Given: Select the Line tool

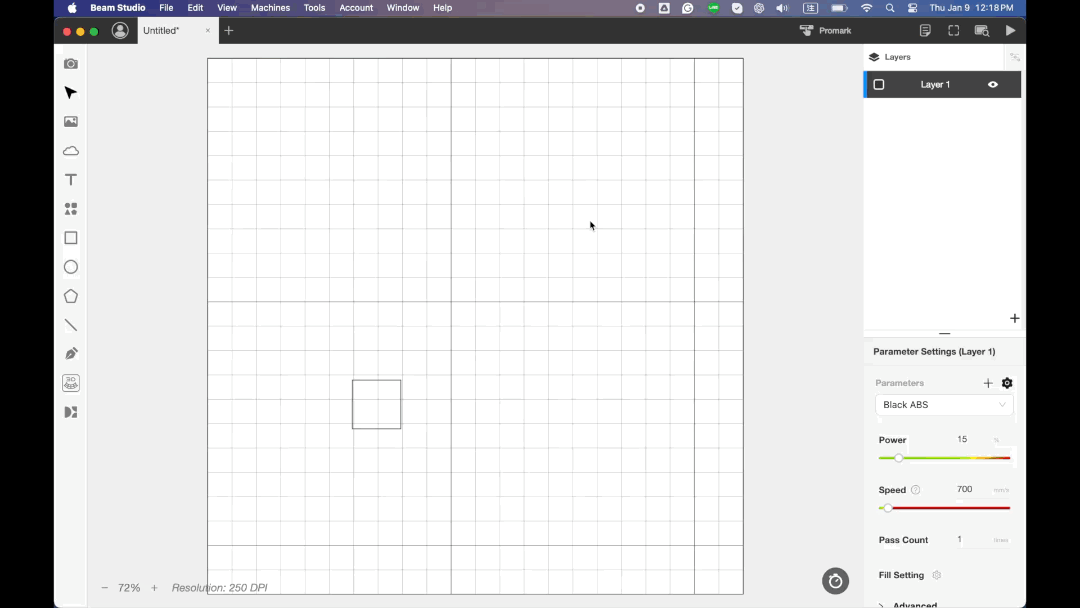Looking at the screenshot, I should click(71, 325).
